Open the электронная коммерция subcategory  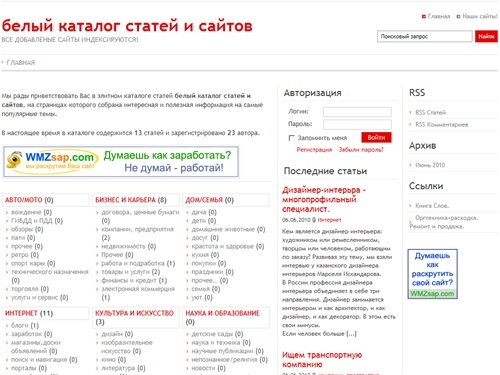138,289
